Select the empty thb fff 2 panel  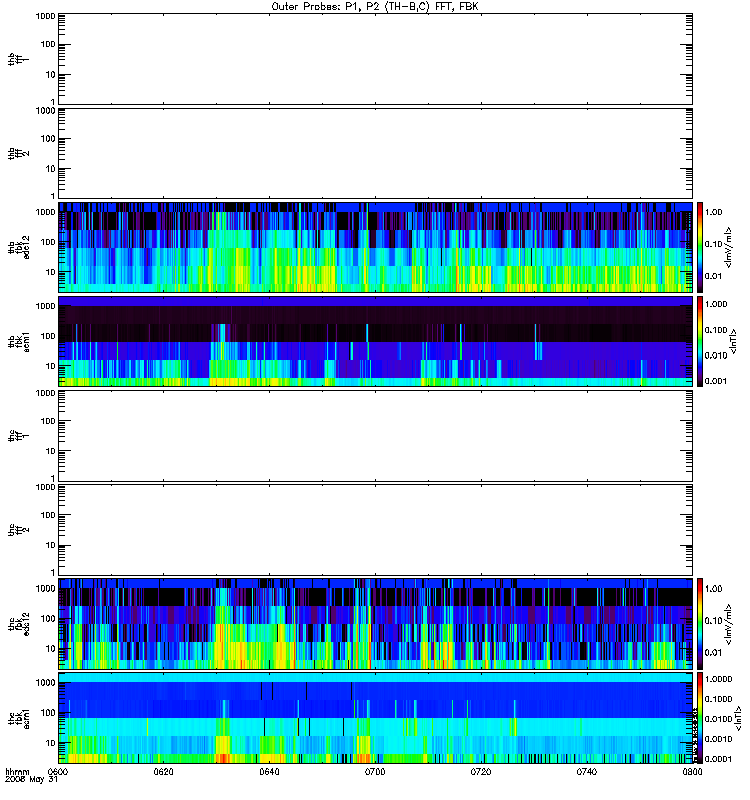pos(375,153)
